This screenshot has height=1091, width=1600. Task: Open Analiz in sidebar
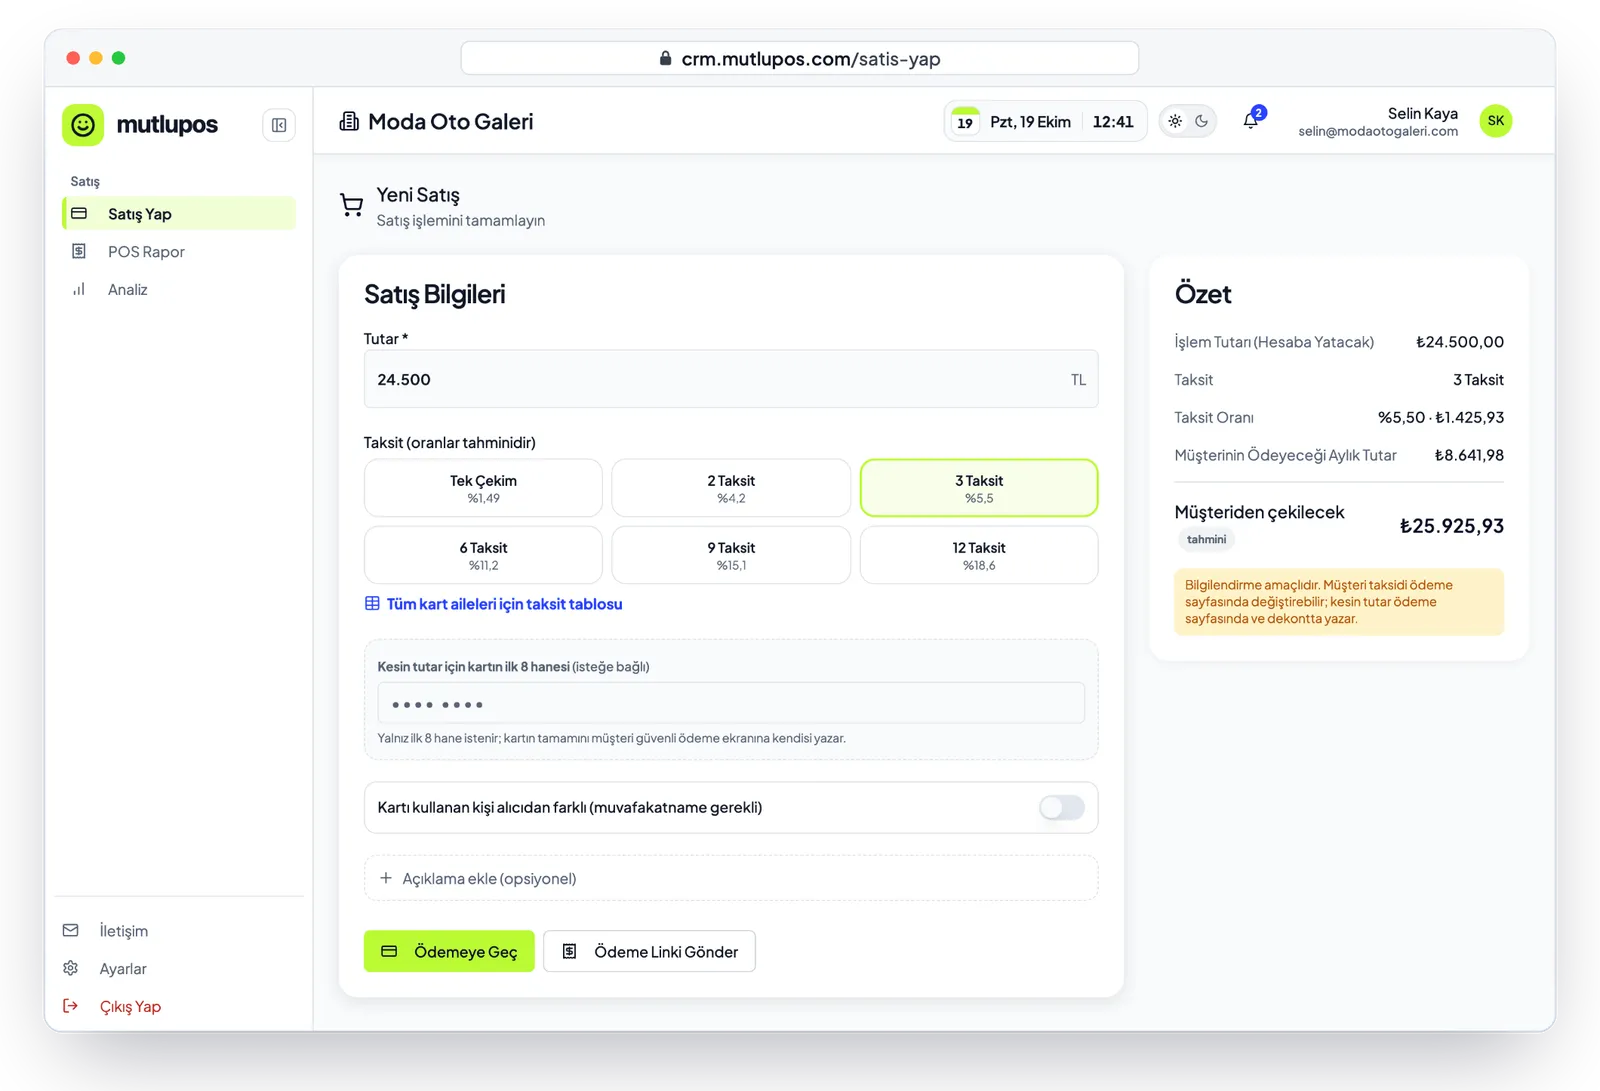(179, 289)
